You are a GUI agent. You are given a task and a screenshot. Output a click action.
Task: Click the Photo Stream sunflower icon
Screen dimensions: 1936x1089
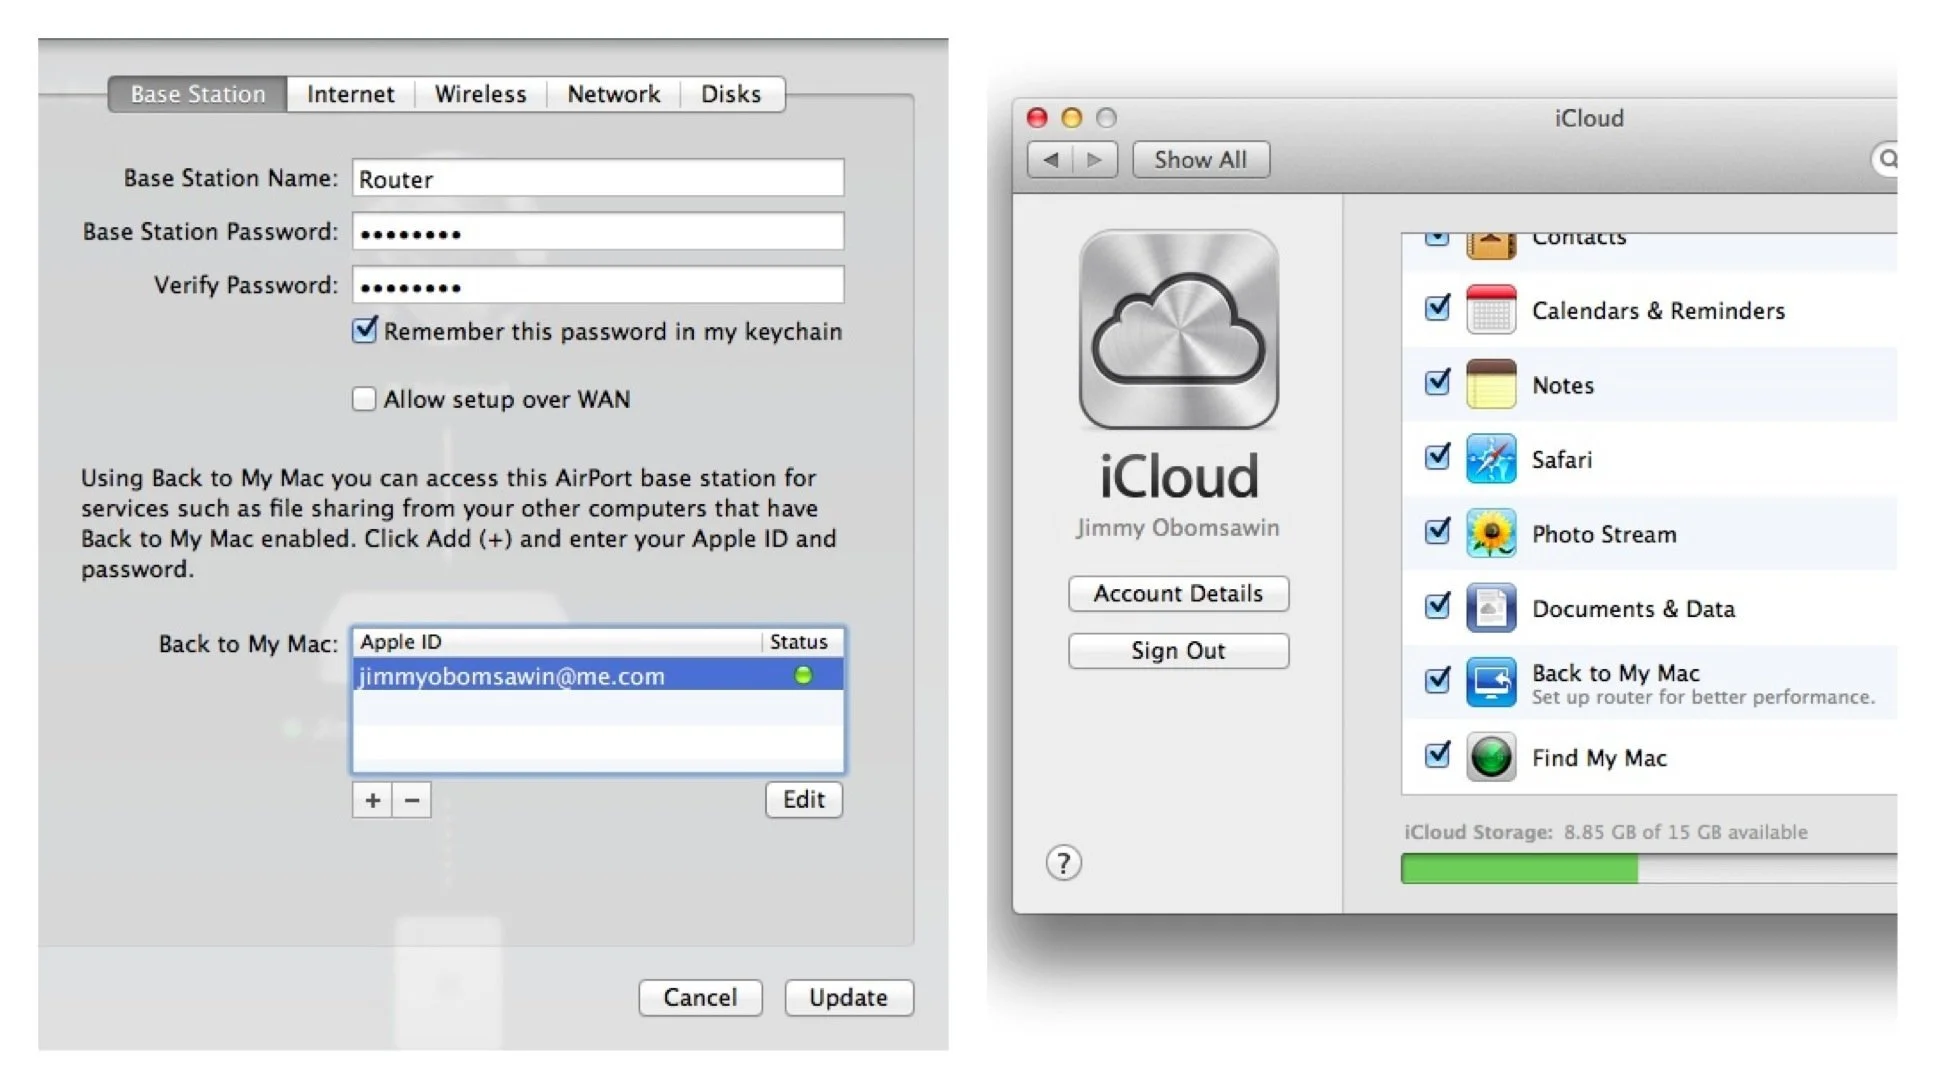[x=1490, y=534]
